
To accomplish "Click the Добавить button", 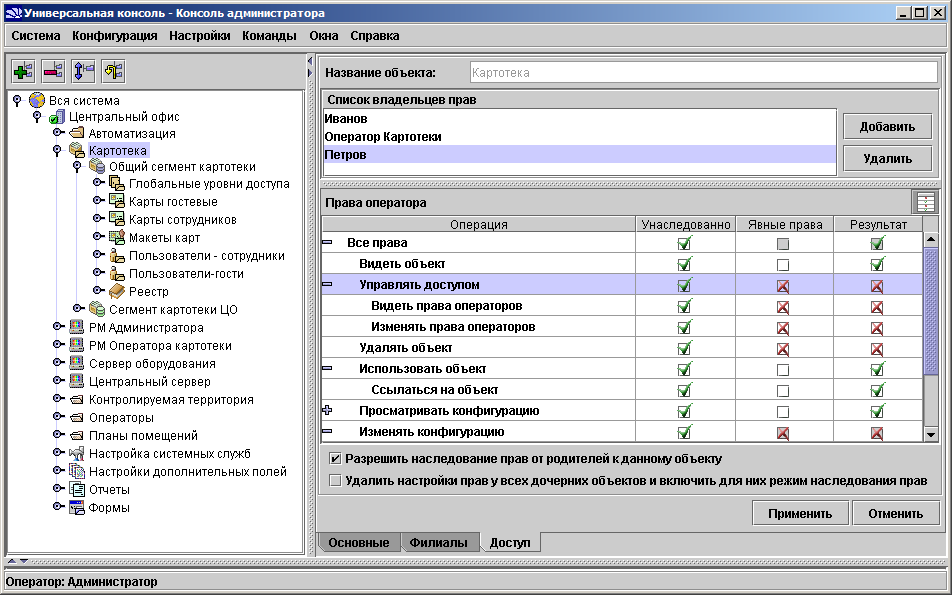I will point(887,126).
